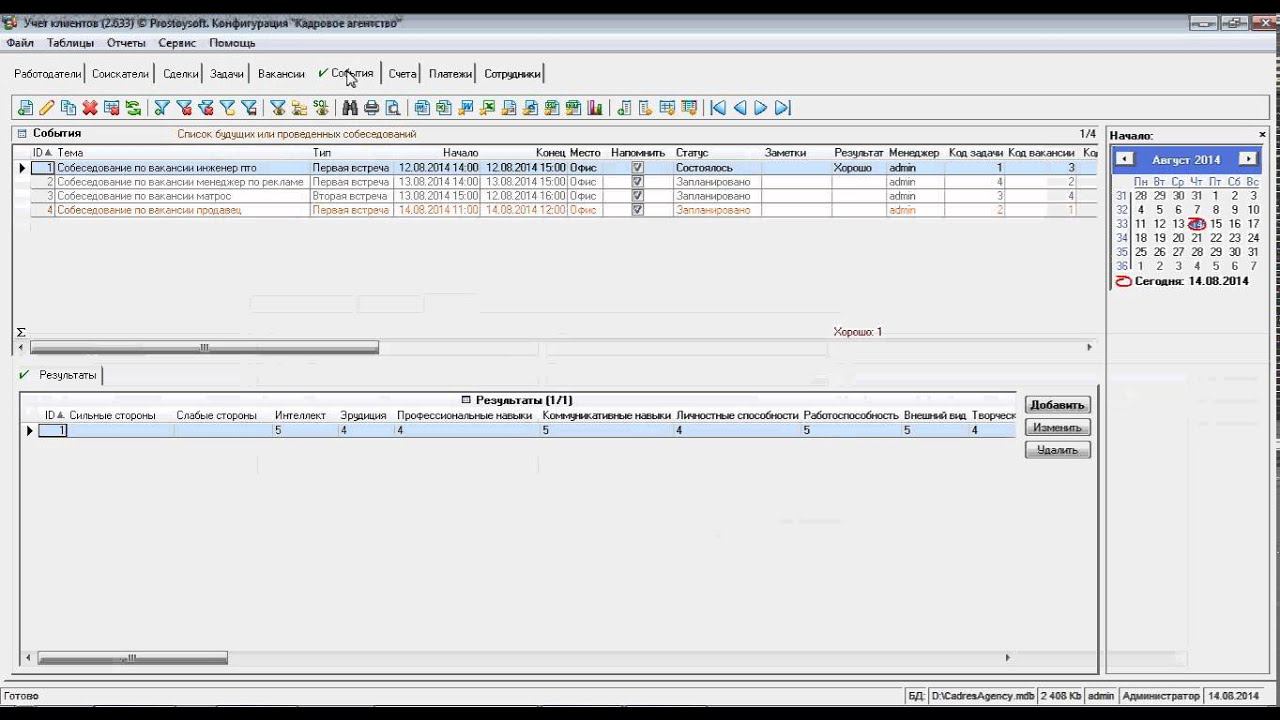Image resolution: width=1280 pixels, height=720 pixels.
Task: Switch to the Платежи tab
Action: (x=450, y=74)
